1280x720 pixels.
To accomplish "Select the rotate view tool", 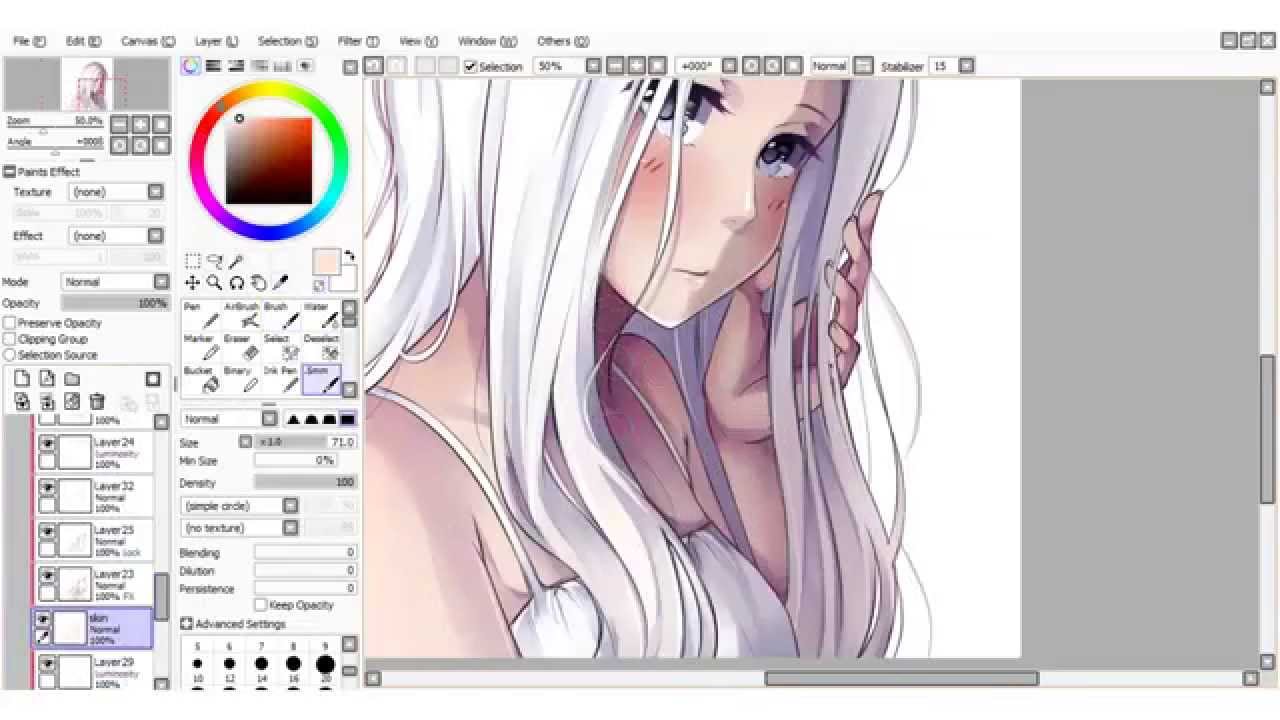I will (236, 283).
